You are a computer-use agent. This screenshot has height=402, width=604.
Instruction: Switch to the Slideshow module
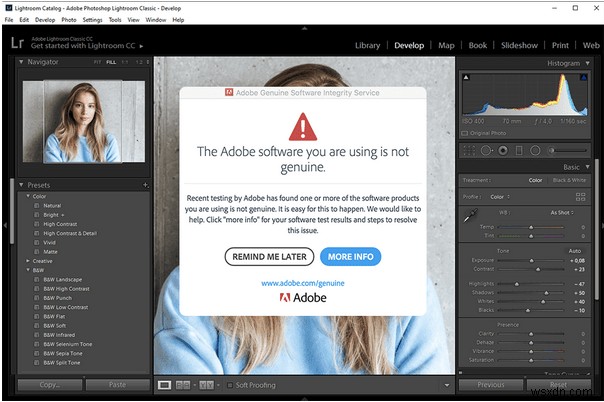[x=519, y=45]
